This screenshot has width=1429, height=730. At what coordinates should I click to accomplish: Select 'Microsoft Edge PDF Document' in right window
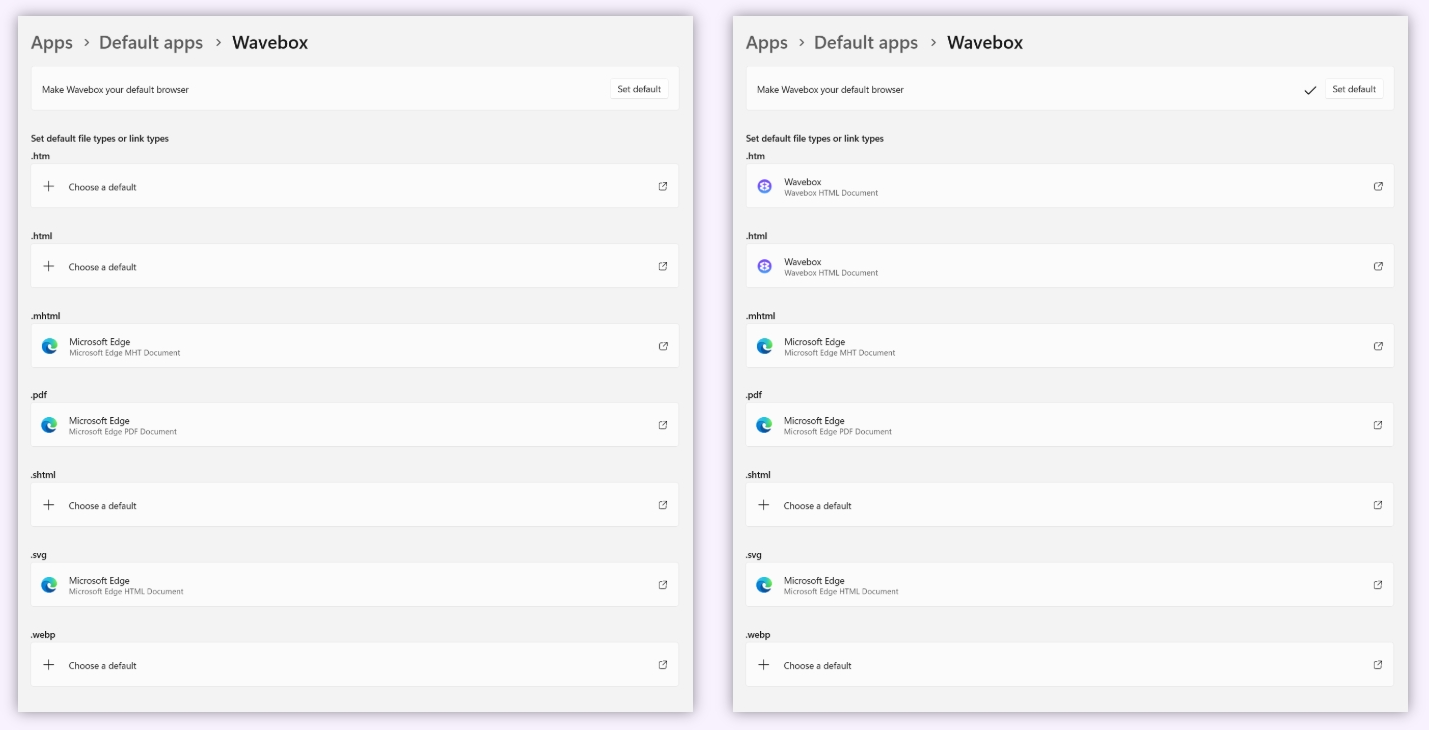838,432
